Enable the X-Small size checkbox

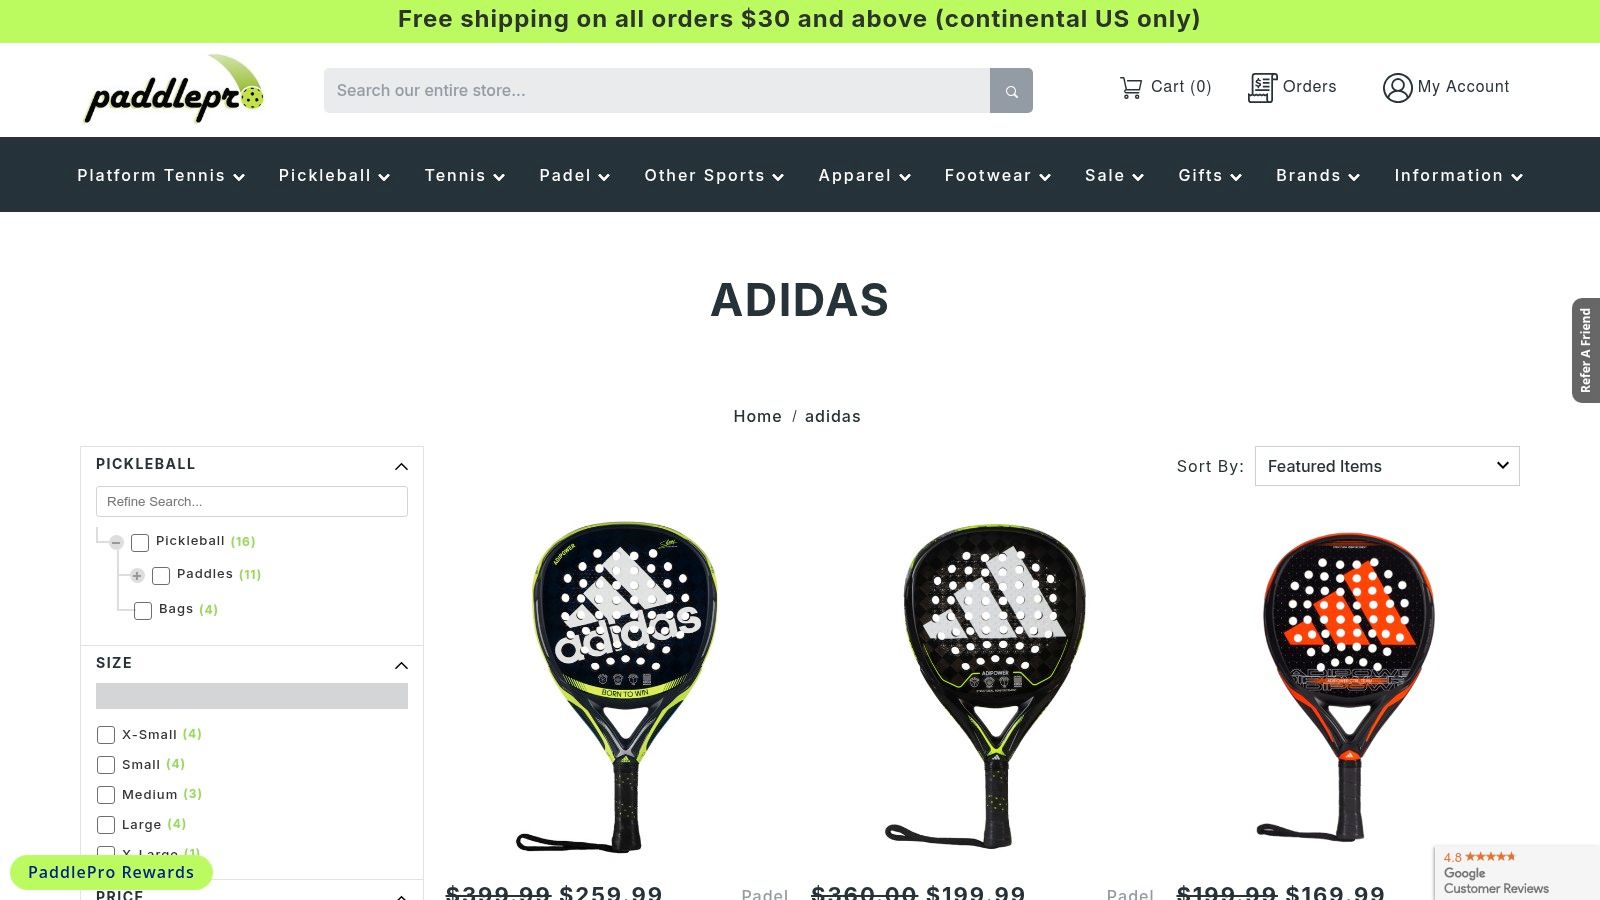pyautogui.click(x=106, y=735)
